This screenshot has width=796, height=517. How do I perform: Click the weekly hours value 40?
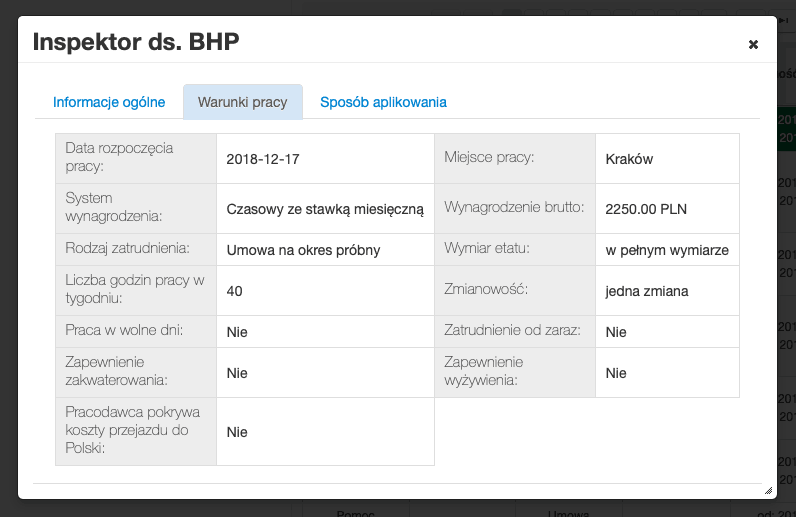point(235,291)
